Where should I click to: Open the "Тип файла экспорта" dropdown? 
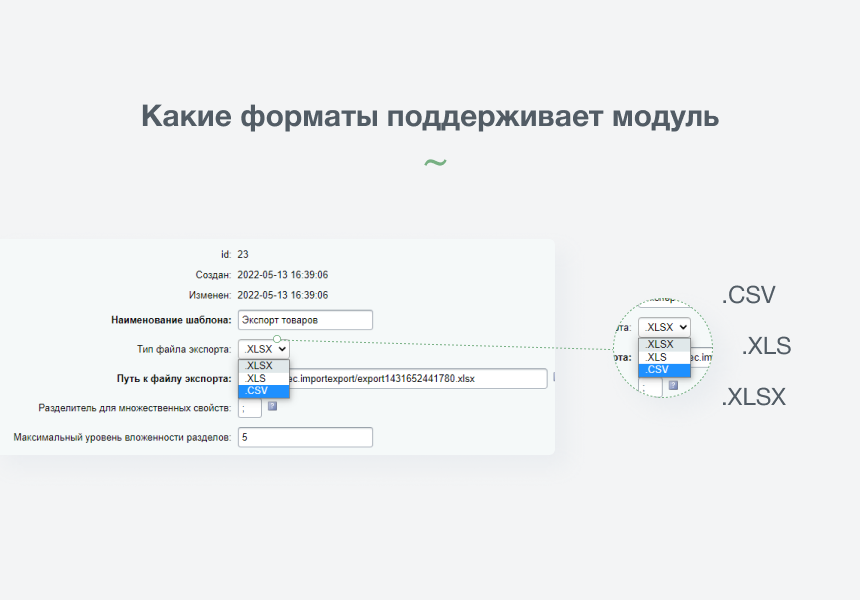coord(263,349)
